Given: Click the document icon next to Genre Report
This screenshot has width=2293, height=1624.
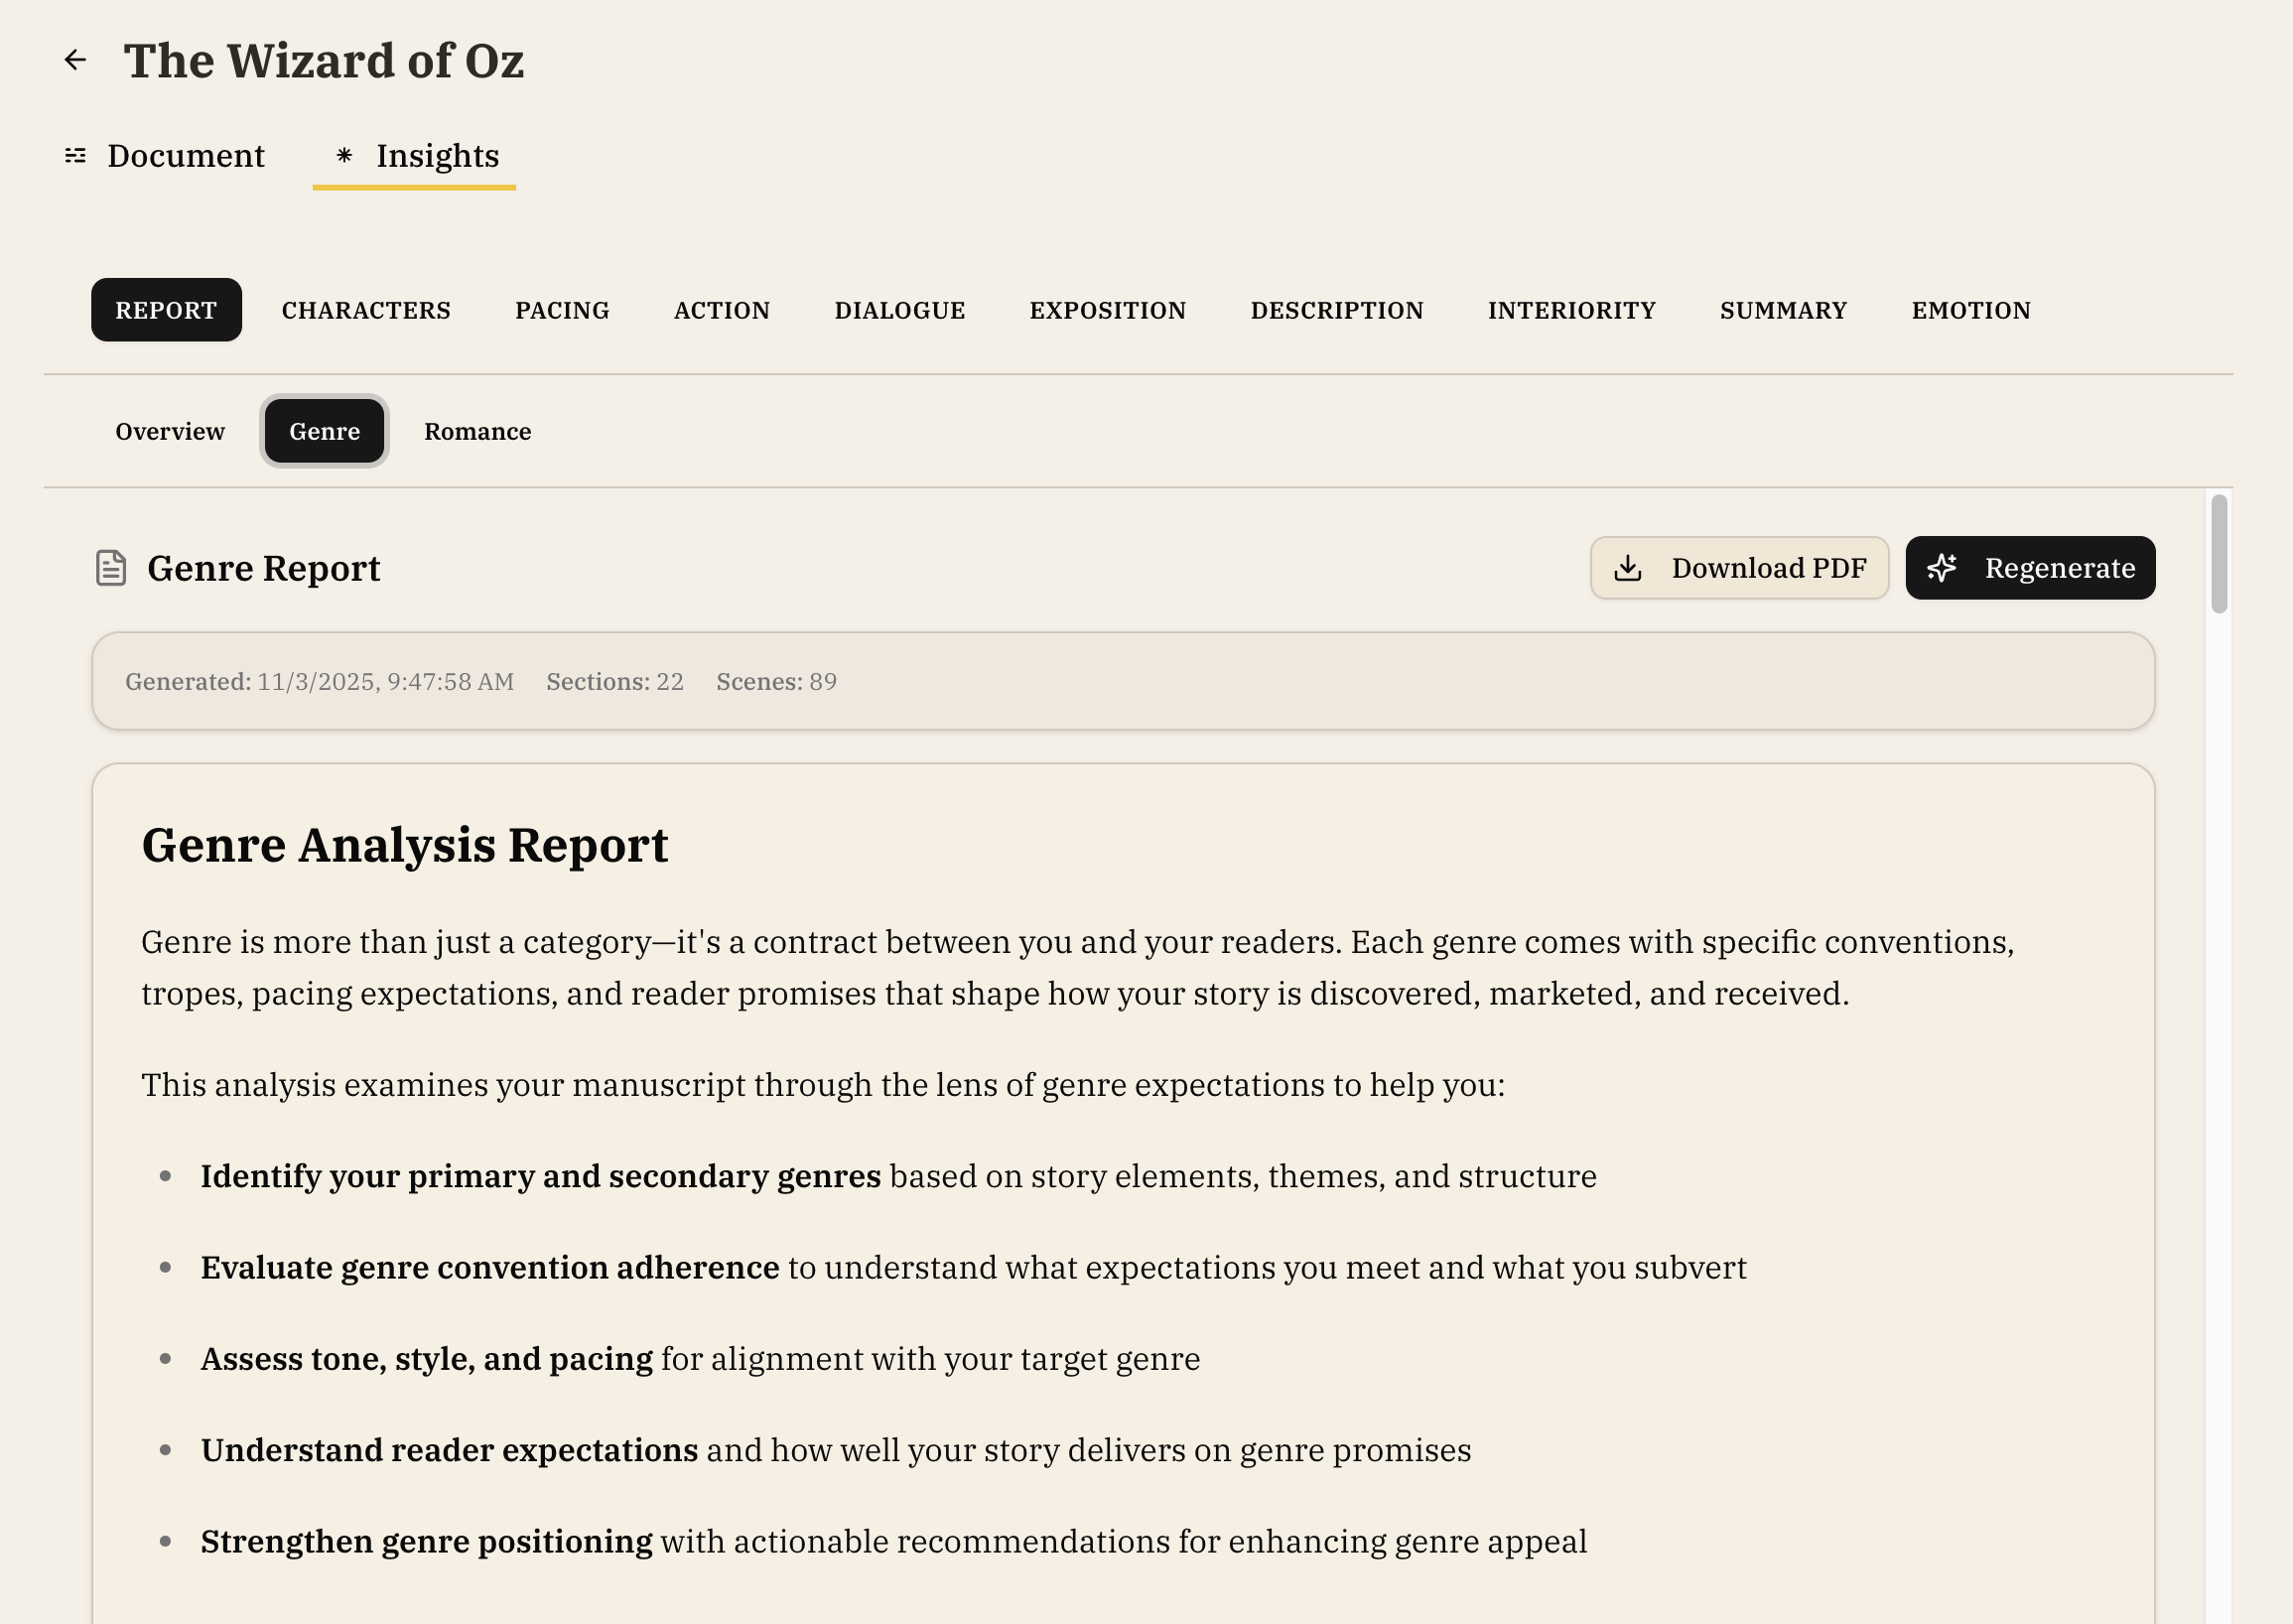Looking at the screenshot, I should [x=110, y=568].
